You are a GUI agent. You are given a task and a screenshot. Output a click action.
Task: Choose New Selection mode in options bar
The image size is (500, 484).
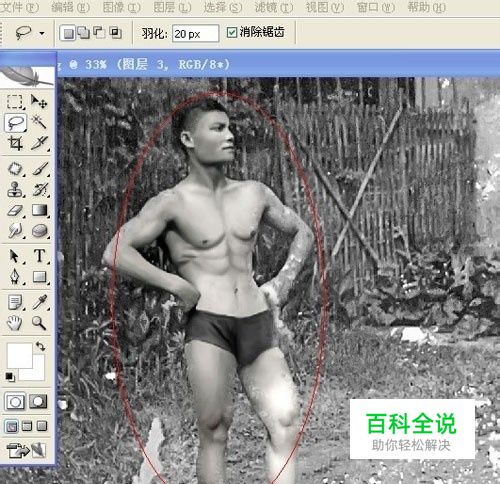coord(68,33)
